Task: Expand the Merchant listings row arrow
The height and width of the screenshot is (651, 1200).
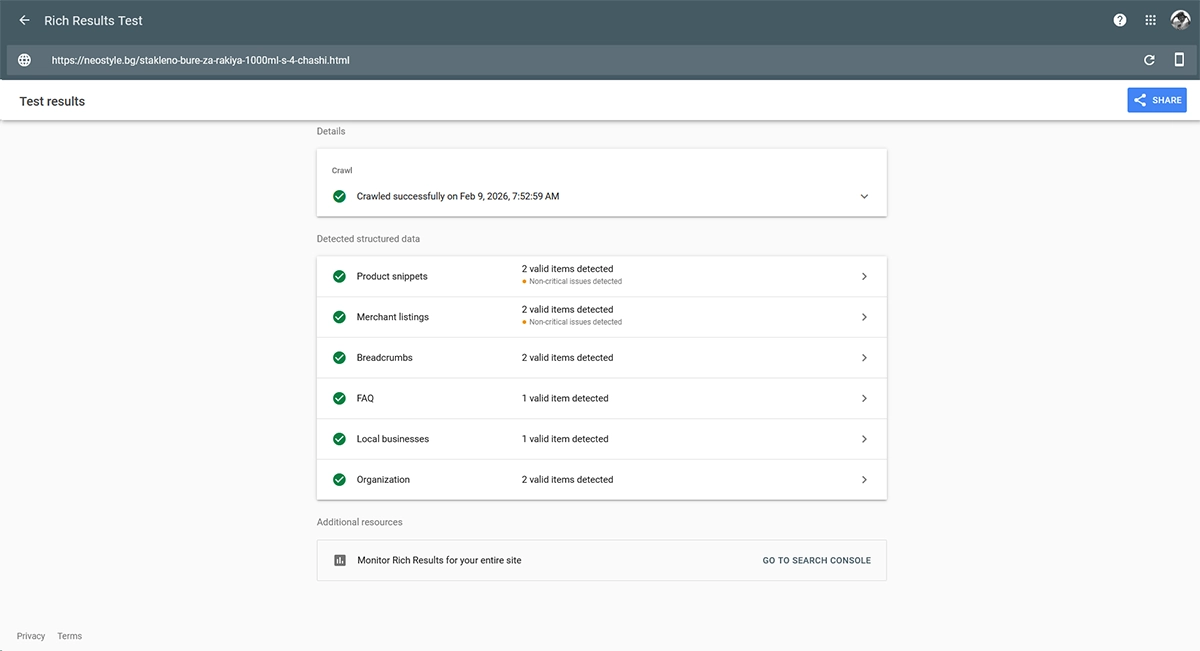Action: (x=864, y=317)
